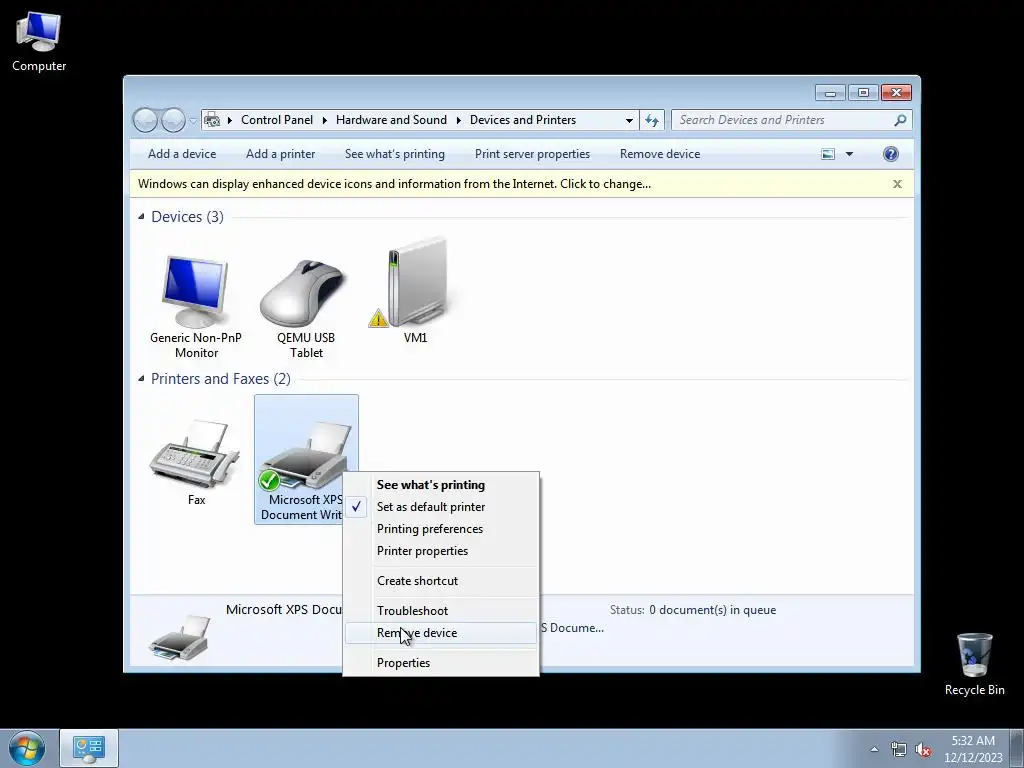Click Hardware and Sound breadcrumb
1024x768 pixels.
(391, 120)
